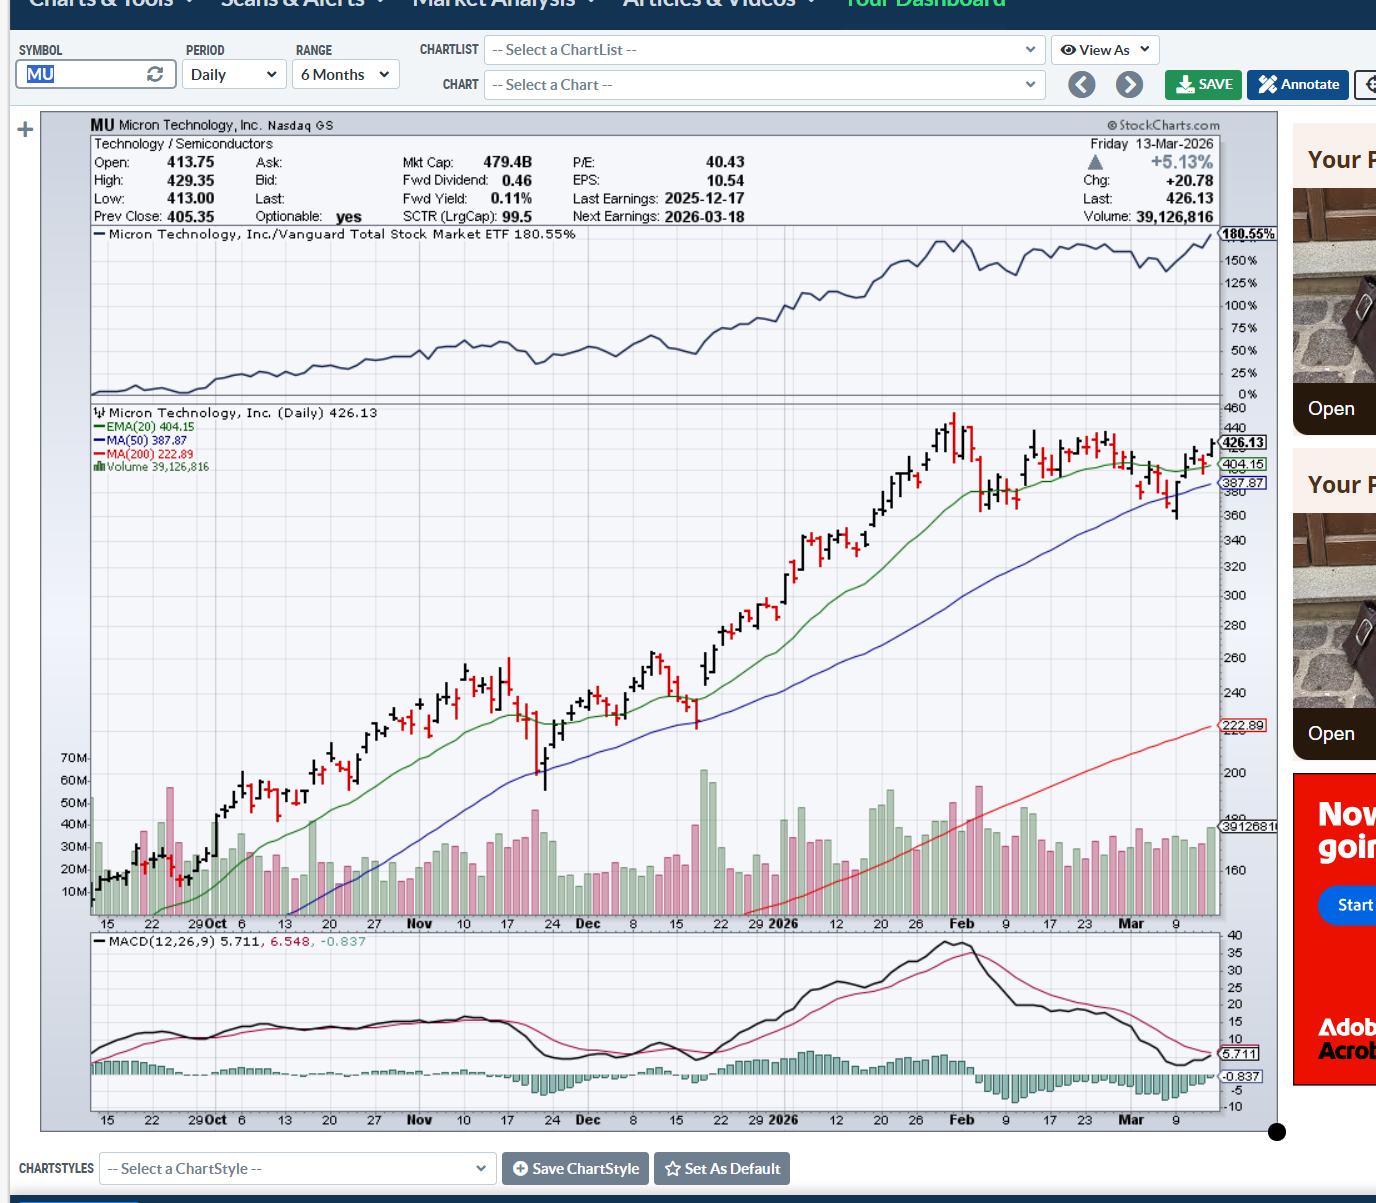Click Set As Default
Screen dimensions: 1376x1203
722,1168
